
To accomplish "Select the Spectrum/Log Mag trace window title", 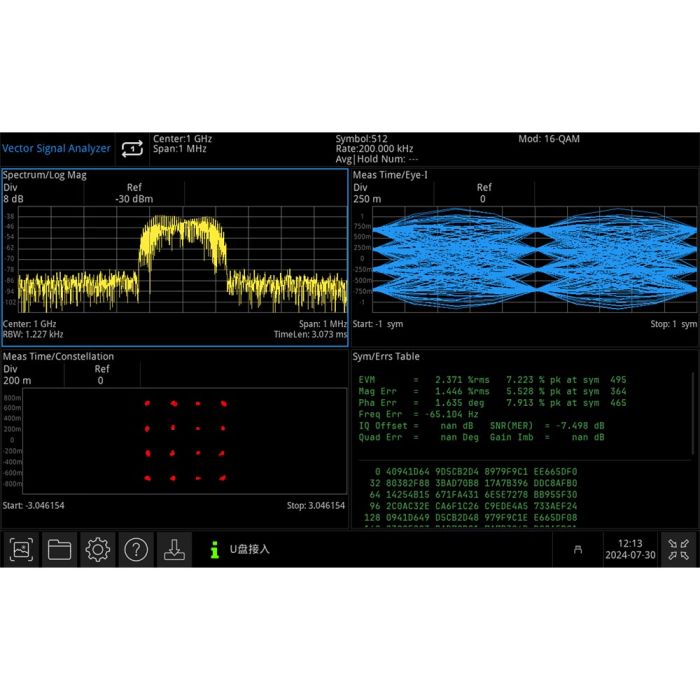I will point(44,175).
